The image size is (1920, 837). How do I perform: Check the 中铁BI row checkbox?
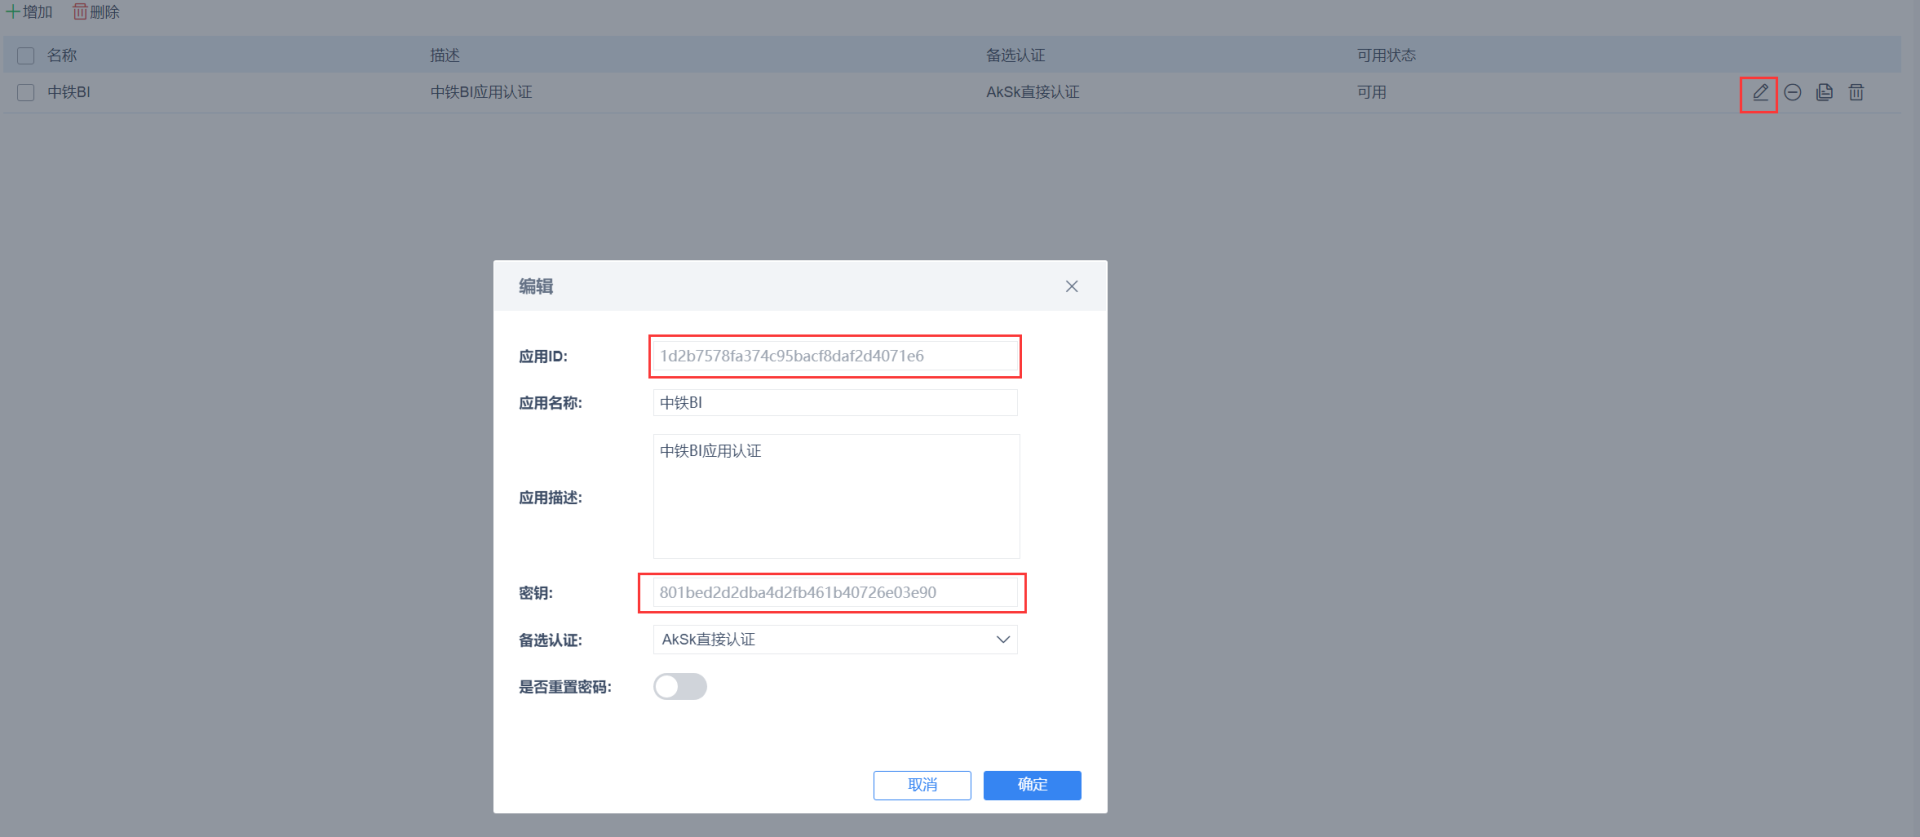pos(26,92)
